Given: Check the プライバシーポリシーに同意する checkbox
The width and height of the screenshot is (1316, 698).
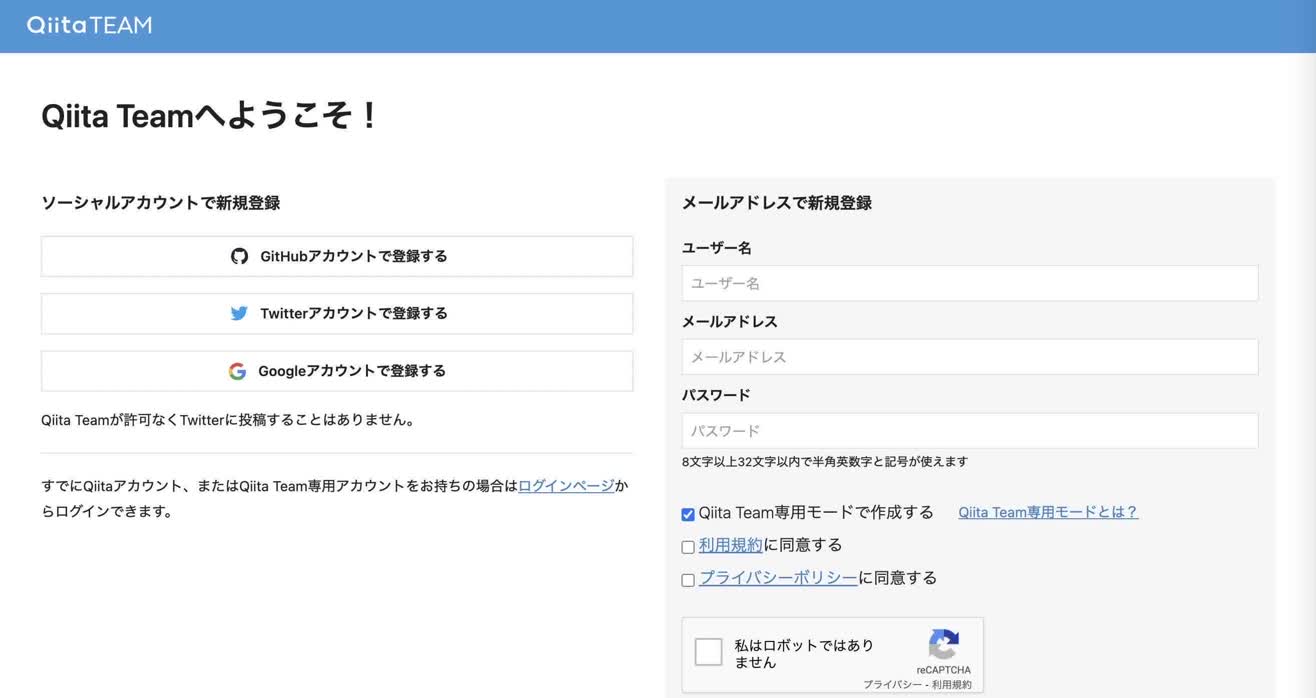Looking at the screenshot, I should pos(688,580).
